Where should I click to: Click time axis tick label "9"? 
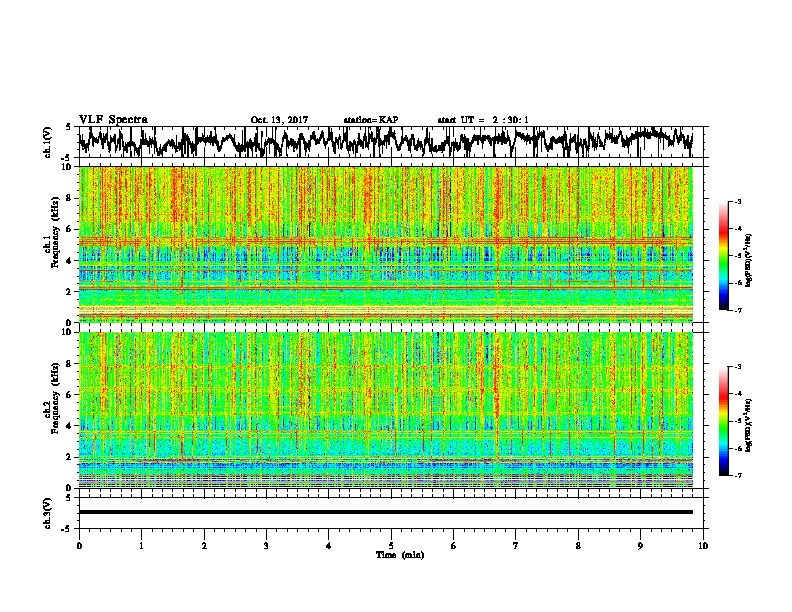[640, 546]
